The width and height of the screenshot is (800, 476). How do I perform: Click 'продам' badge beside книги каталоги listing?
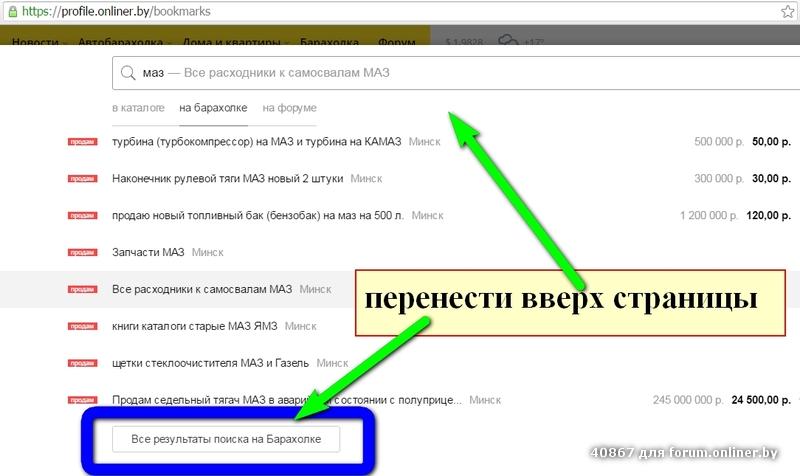[81, 326]
